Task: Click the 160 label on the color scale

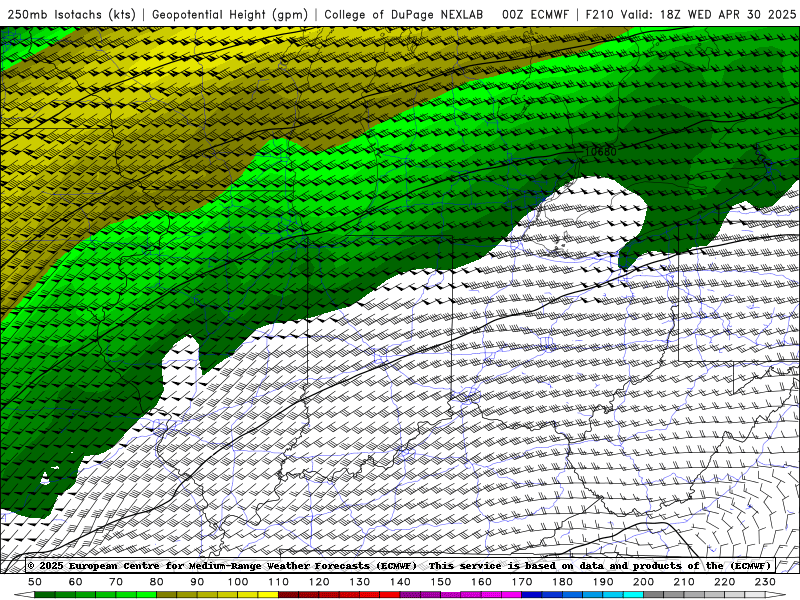Action: tap(481, 582)
